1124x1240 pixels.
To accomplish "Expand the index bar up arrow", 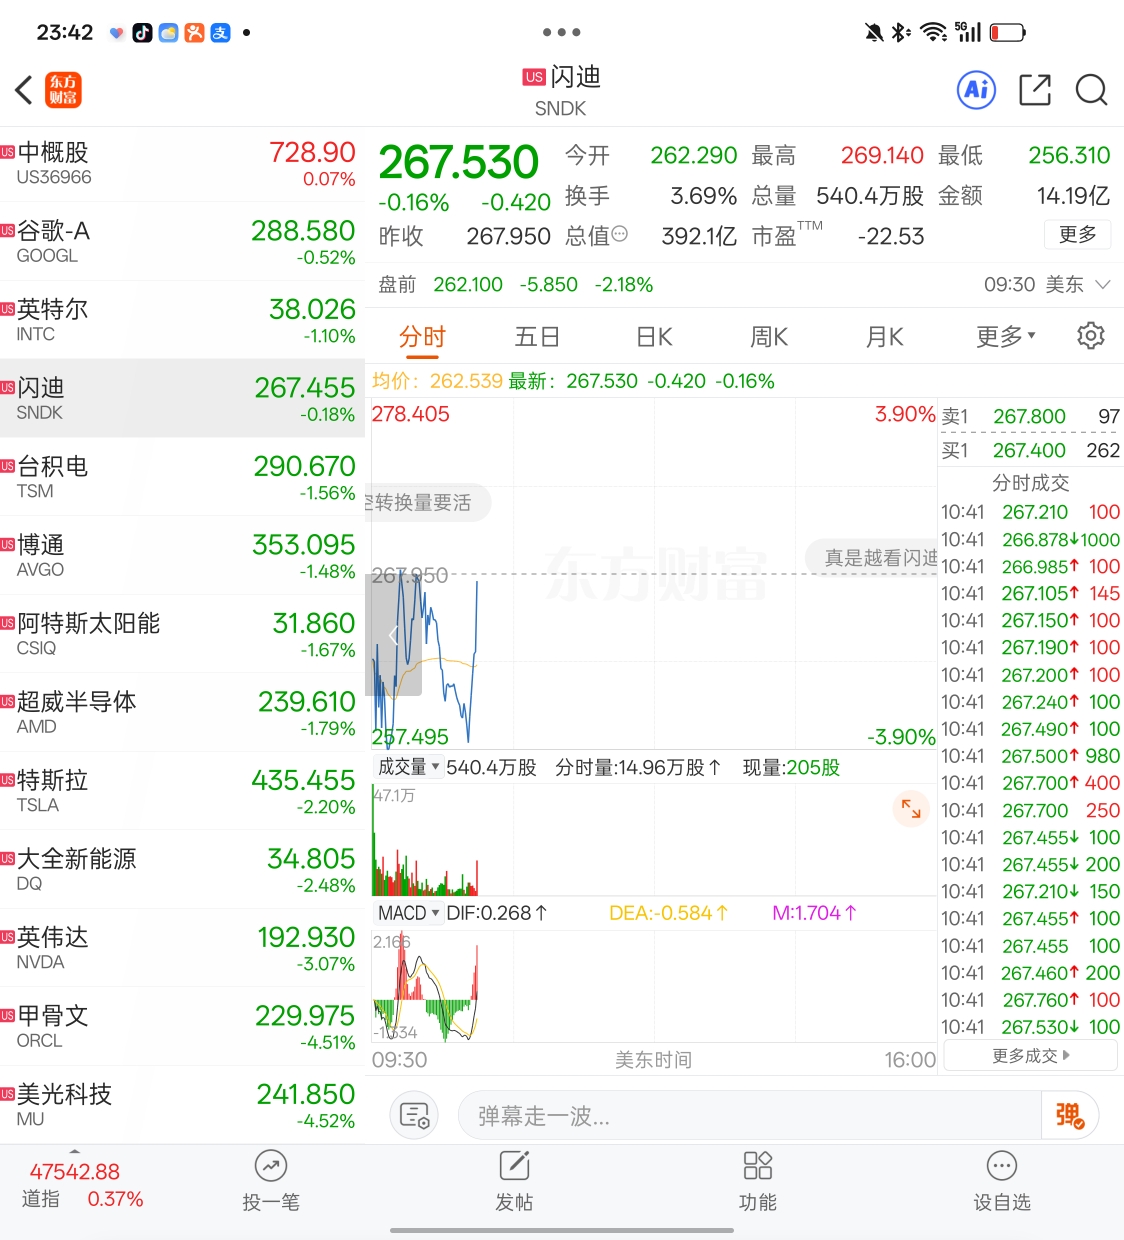I will click(x=75, y=1151).
